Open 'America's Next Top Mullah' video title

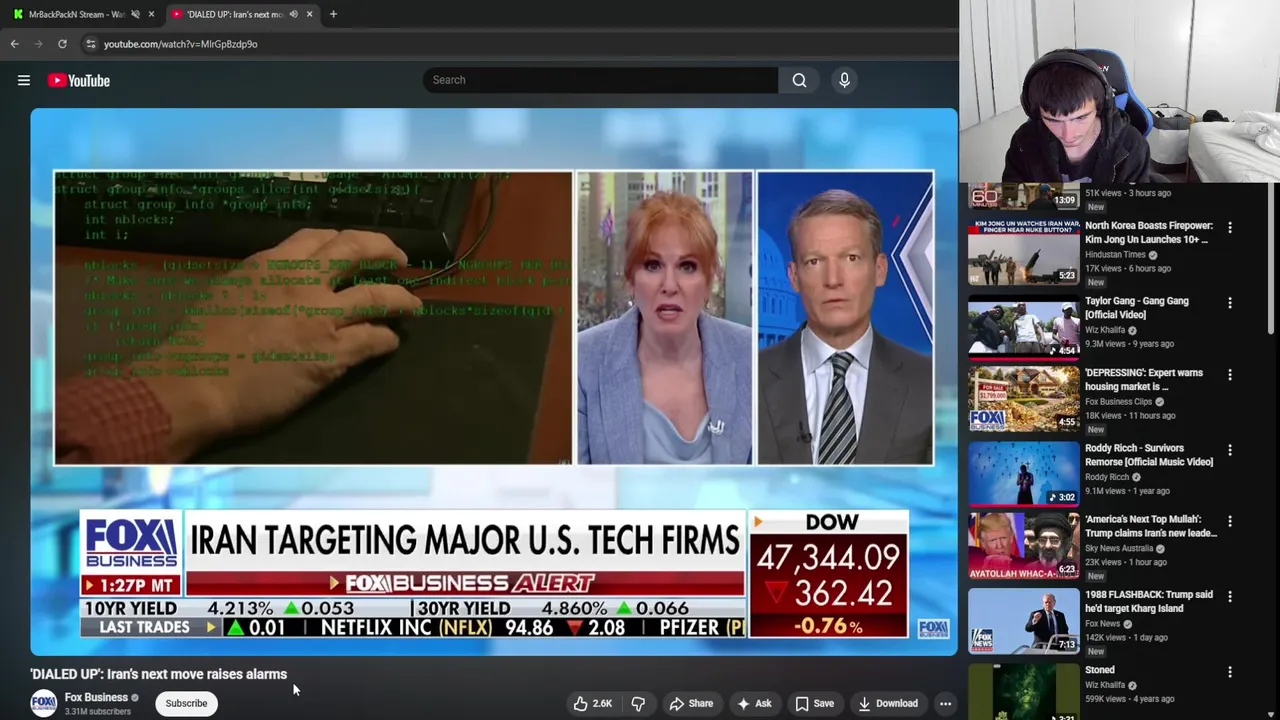1151,527
